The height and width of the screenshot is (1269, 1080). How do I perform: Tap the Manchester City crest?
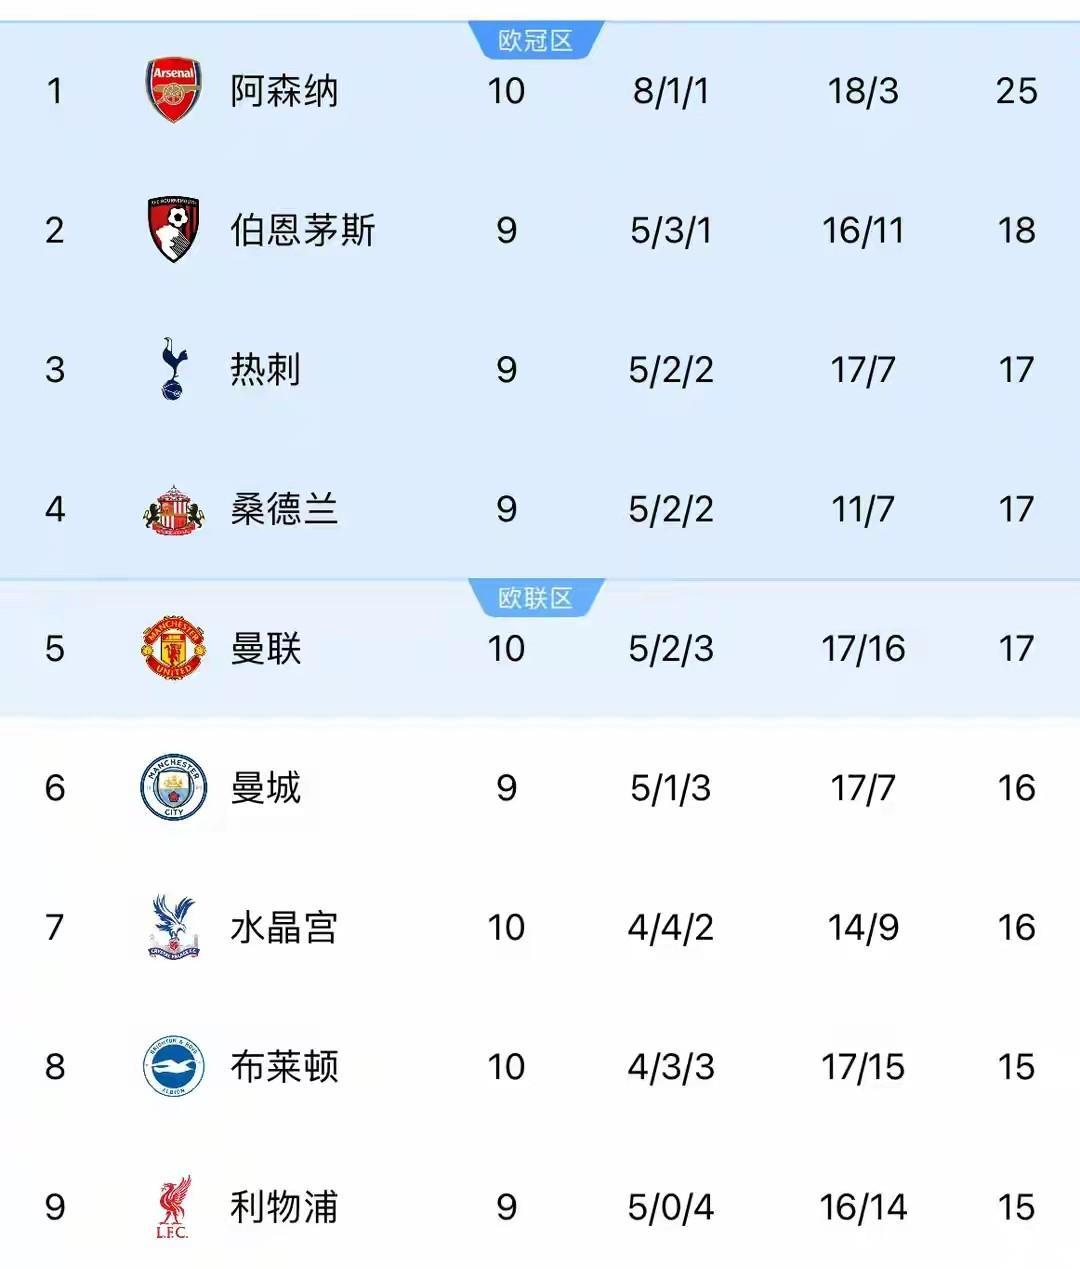pos(174,787)
